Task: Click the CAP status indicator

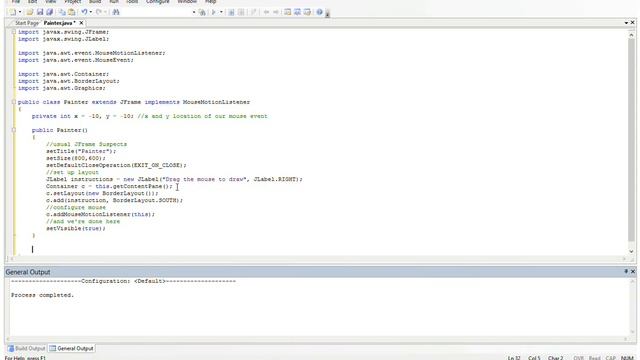Action: [x=611, y=358]
